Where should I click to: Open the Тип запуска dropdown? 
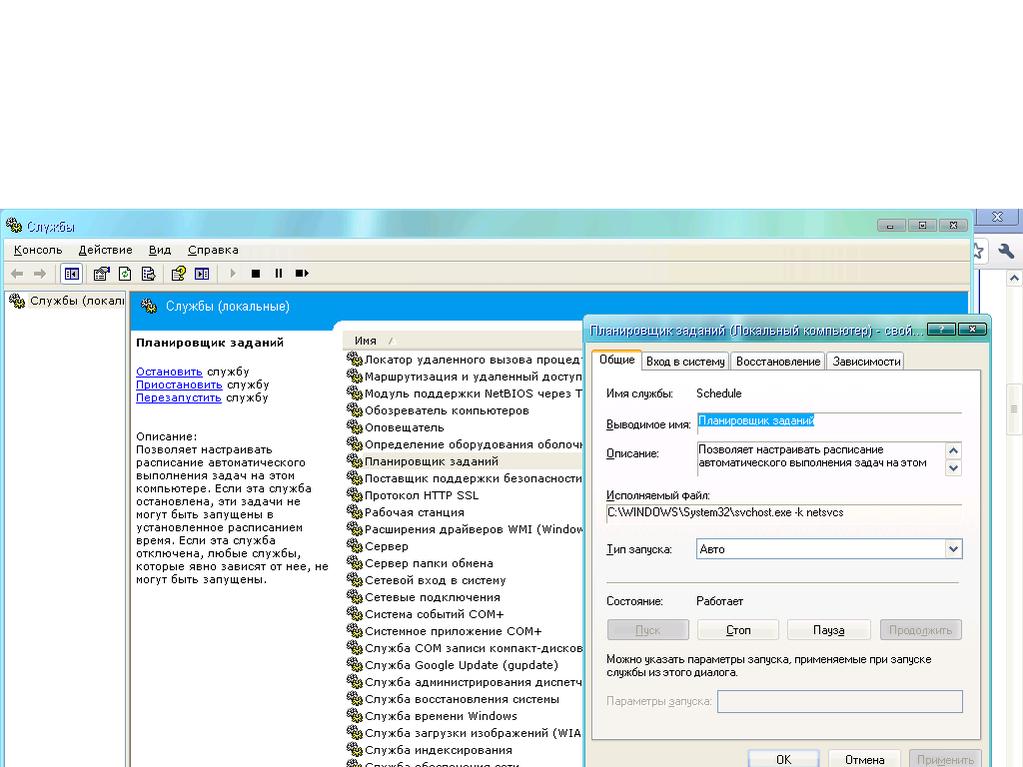(x=953, y=549)
